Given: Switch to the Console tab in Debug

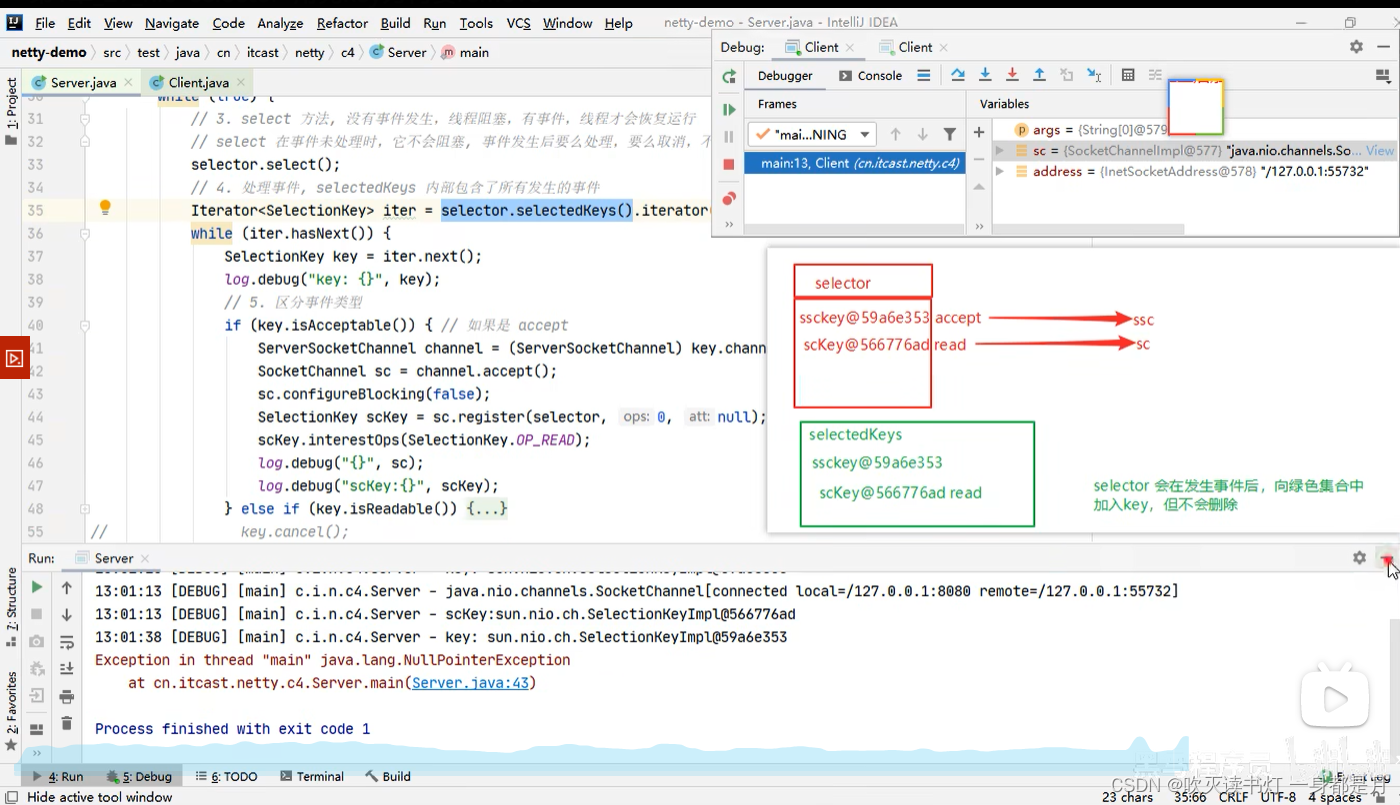Looking at the screenshot, I should (870, 76).
